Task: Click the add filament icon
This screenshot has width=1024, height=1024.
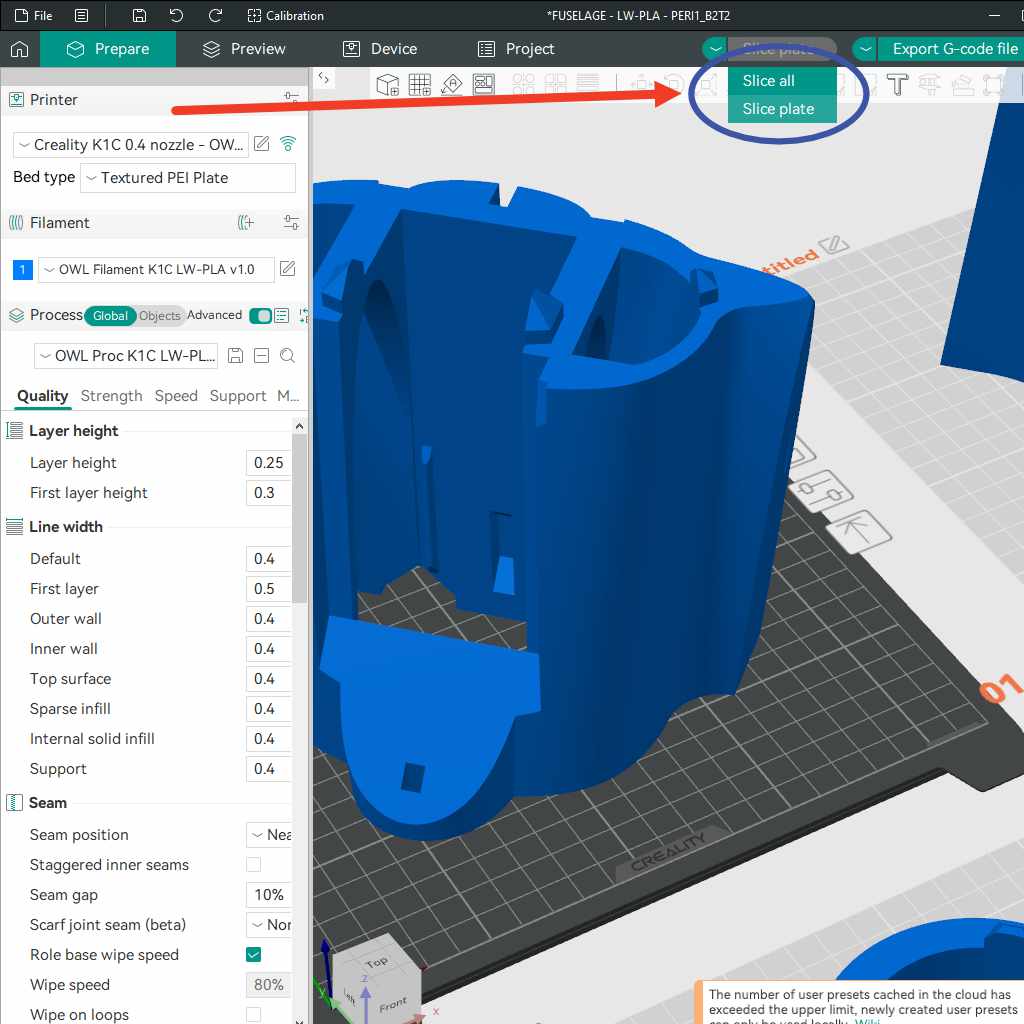Action: tap(246, 223)
